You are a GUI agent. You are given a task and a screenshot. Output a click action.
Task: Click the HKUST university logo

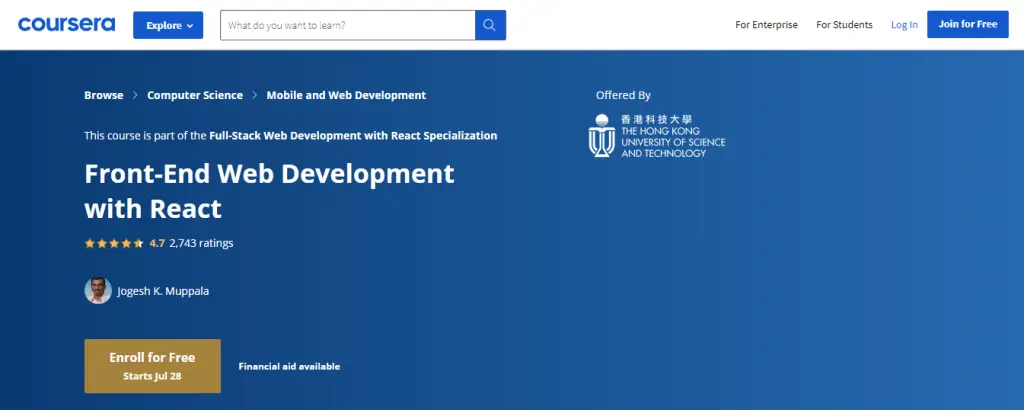point(657,136)
